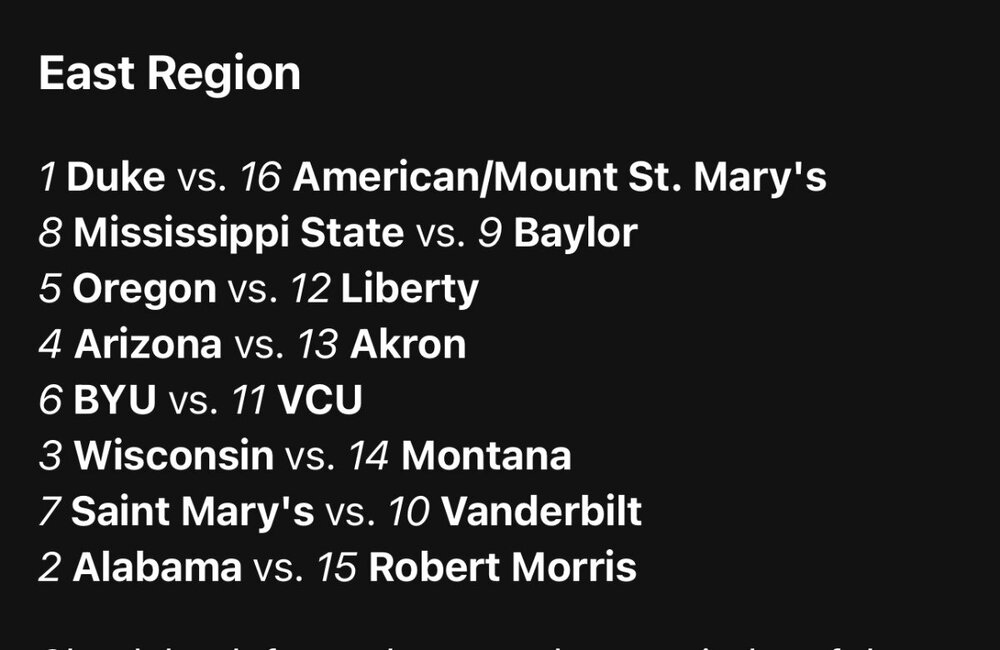This screenshot has width=1000, height=650.
Task: Click Mississippi State in the matchup list
Action: tap(239, 234)
